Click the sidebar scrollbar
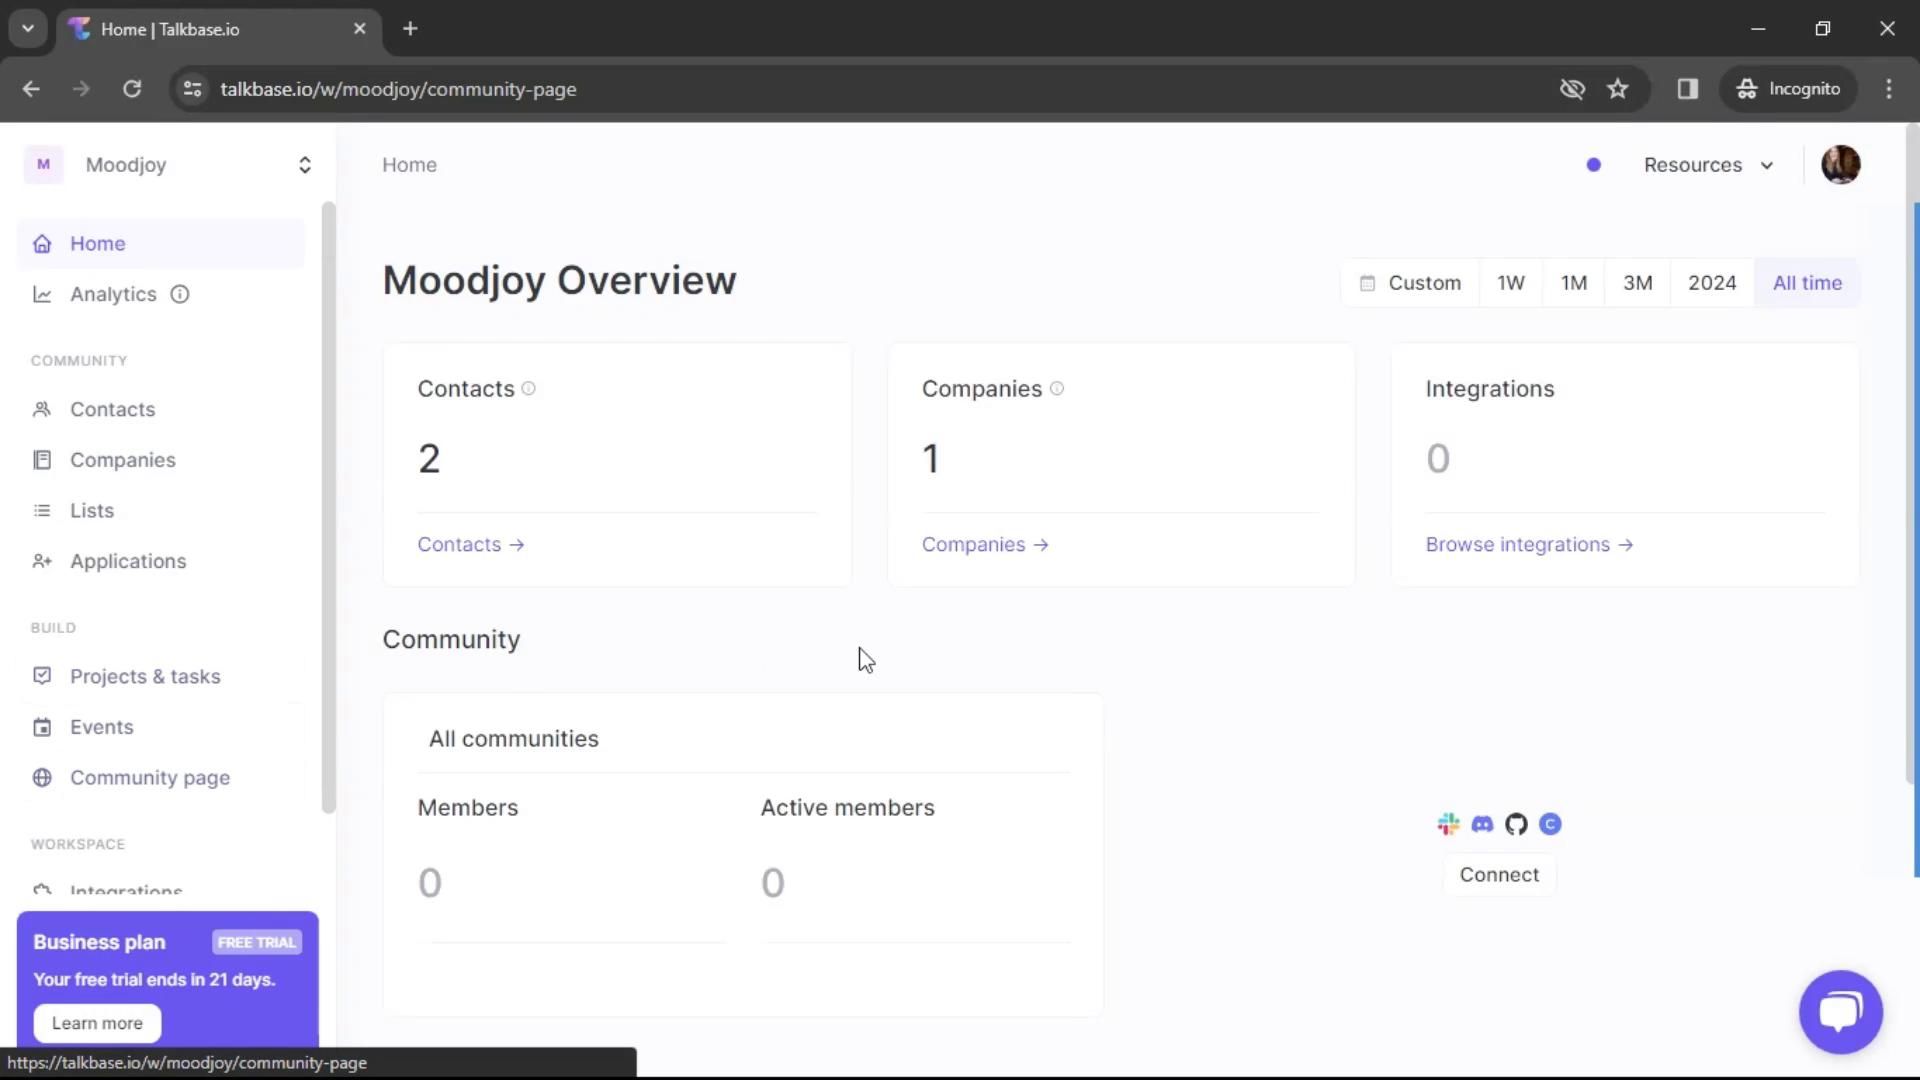Image resolution: width=1920 pixels, height=1080 pixels. (x=328, y=507)
